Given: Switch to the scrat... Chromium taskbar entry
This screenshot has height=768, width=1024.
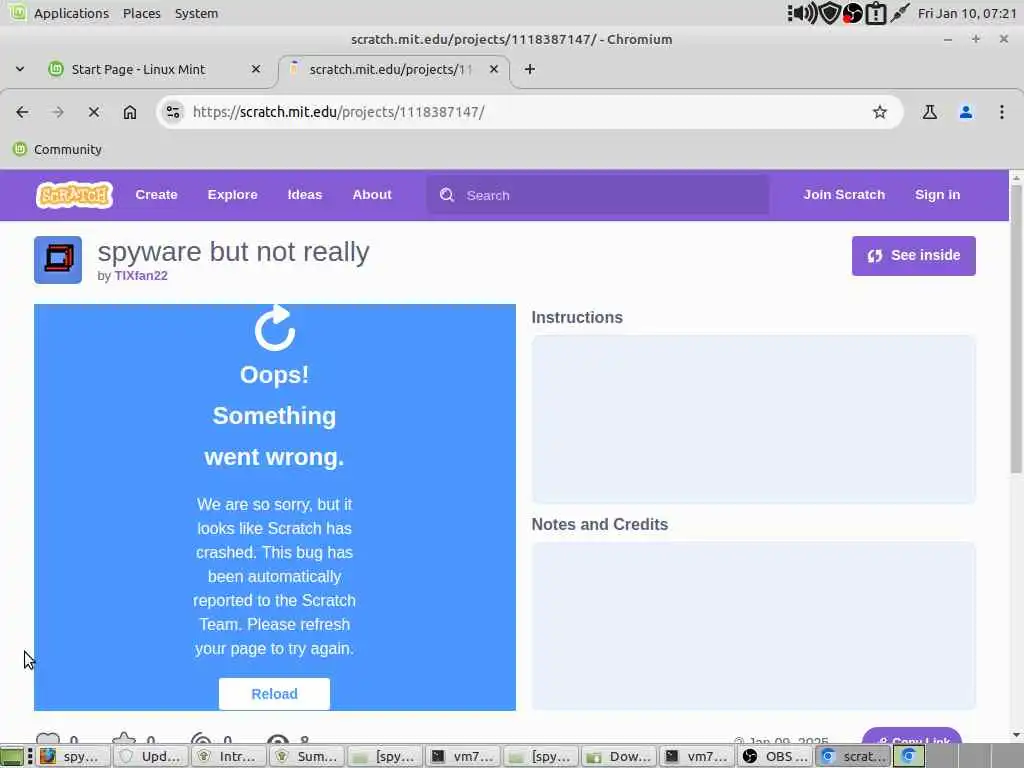Looking at the screenshot, I should (853, 756).
